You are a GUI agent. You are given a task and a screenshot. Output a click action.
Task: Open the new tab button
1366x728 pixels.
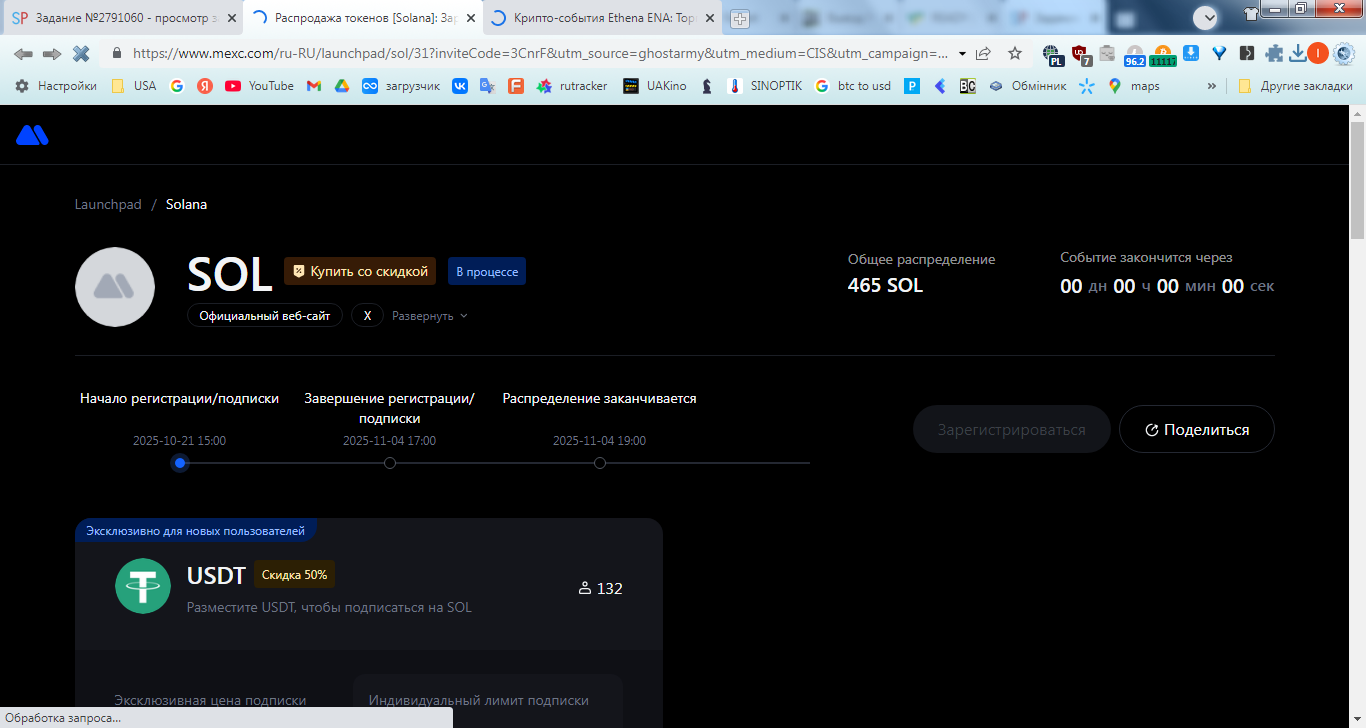(740, 18)
